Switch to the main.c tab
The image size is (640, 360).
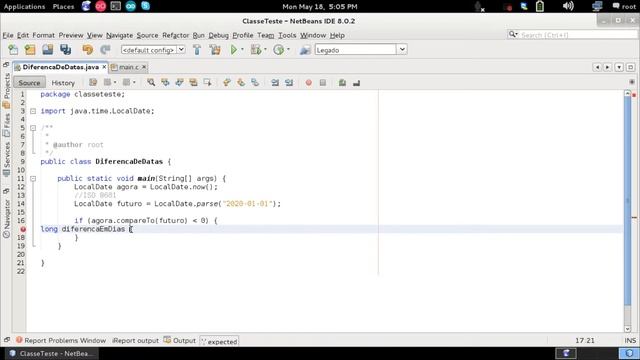click(x=129, y=67)
